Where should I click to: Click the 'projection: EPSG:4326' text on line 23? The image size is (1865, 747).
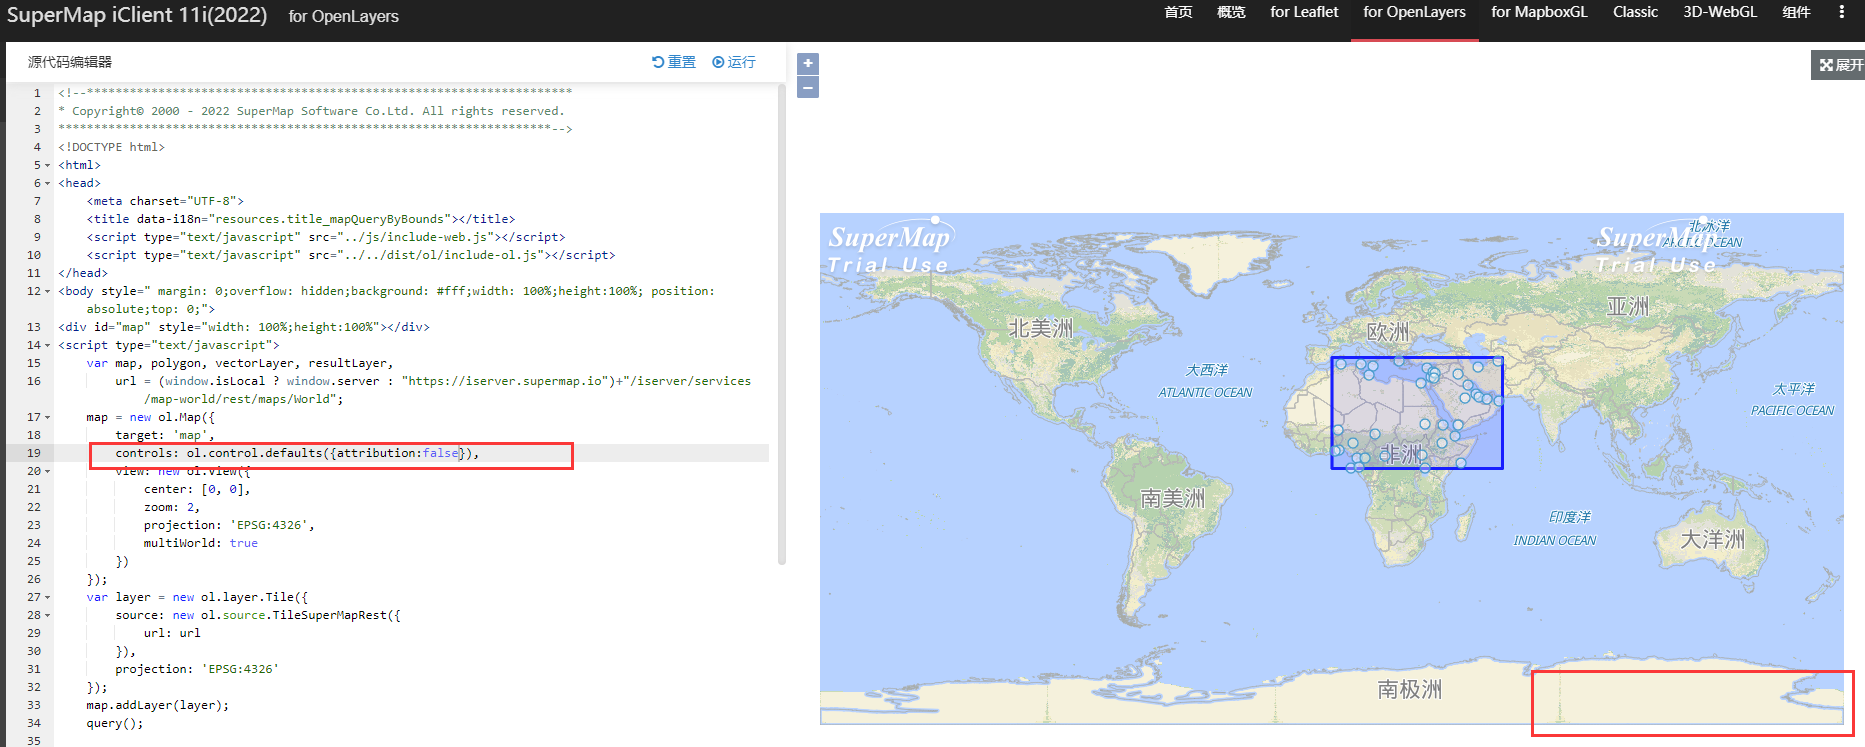(x=229, y=526)
